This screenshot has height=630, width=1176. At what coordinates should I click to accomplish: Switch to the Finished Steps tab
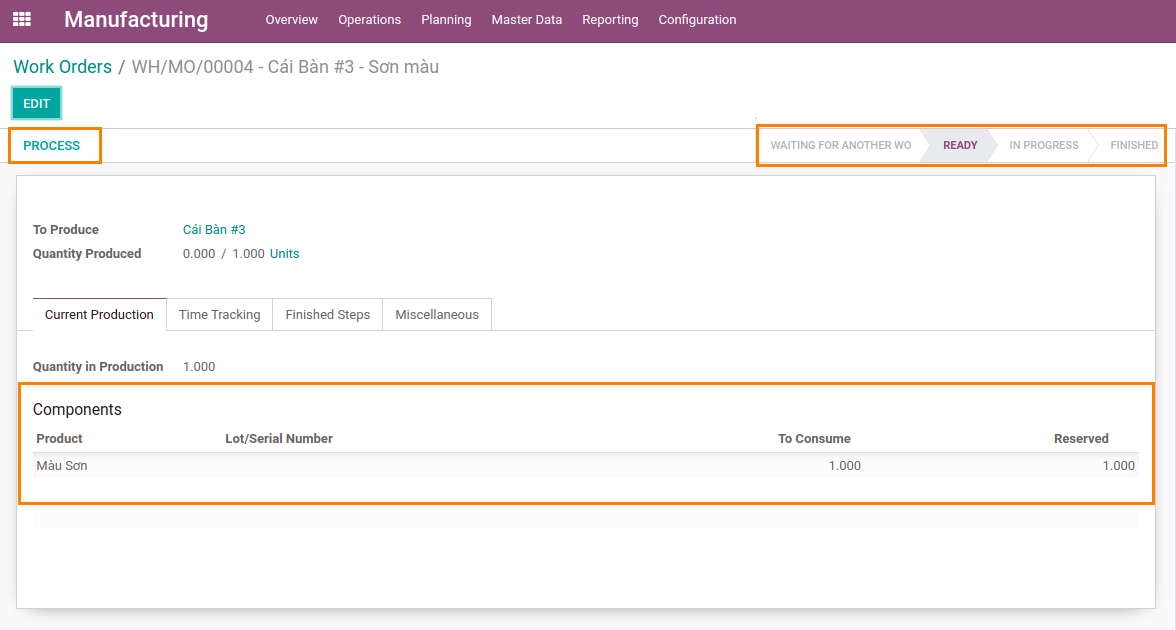point(328,314)
